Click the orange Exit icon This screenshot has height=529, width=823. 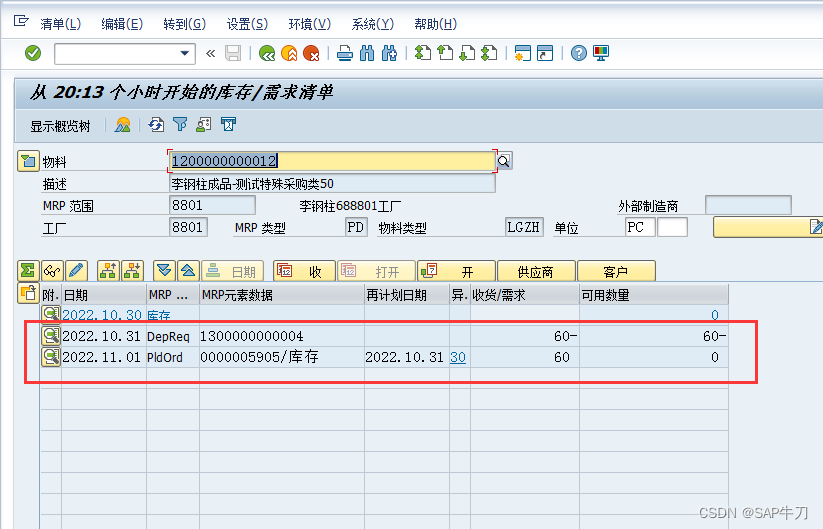tap(289, 54)
